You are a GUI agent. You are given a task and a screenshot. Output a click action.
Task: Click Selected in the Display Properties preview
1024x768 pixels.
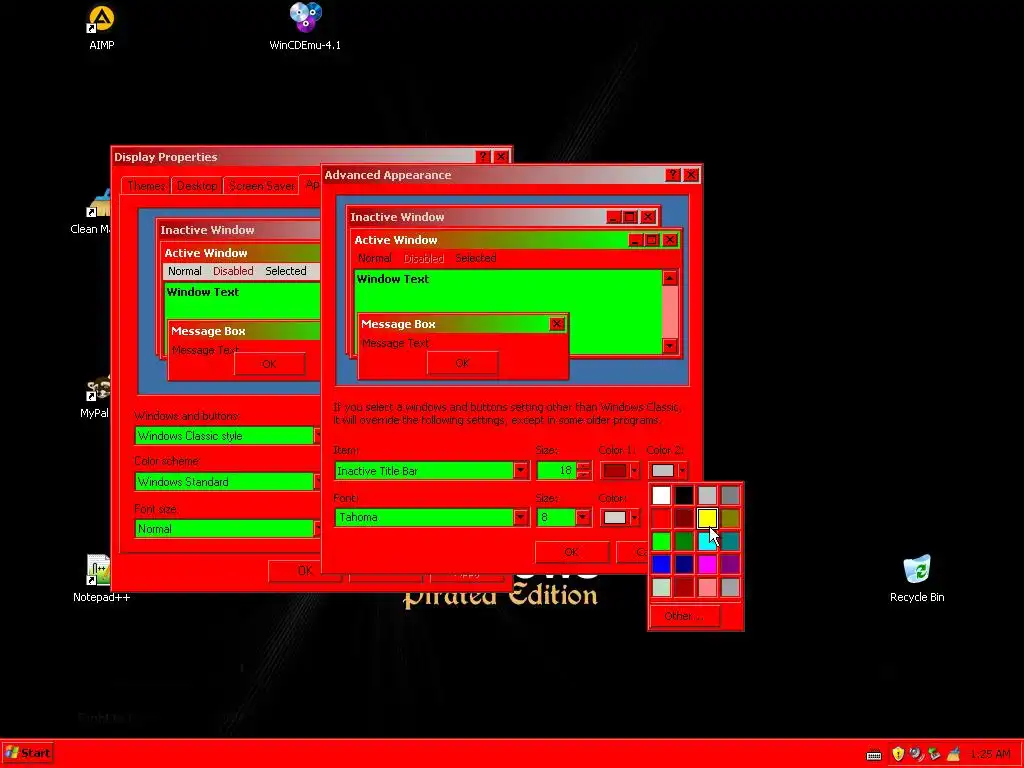coord(285,271)
